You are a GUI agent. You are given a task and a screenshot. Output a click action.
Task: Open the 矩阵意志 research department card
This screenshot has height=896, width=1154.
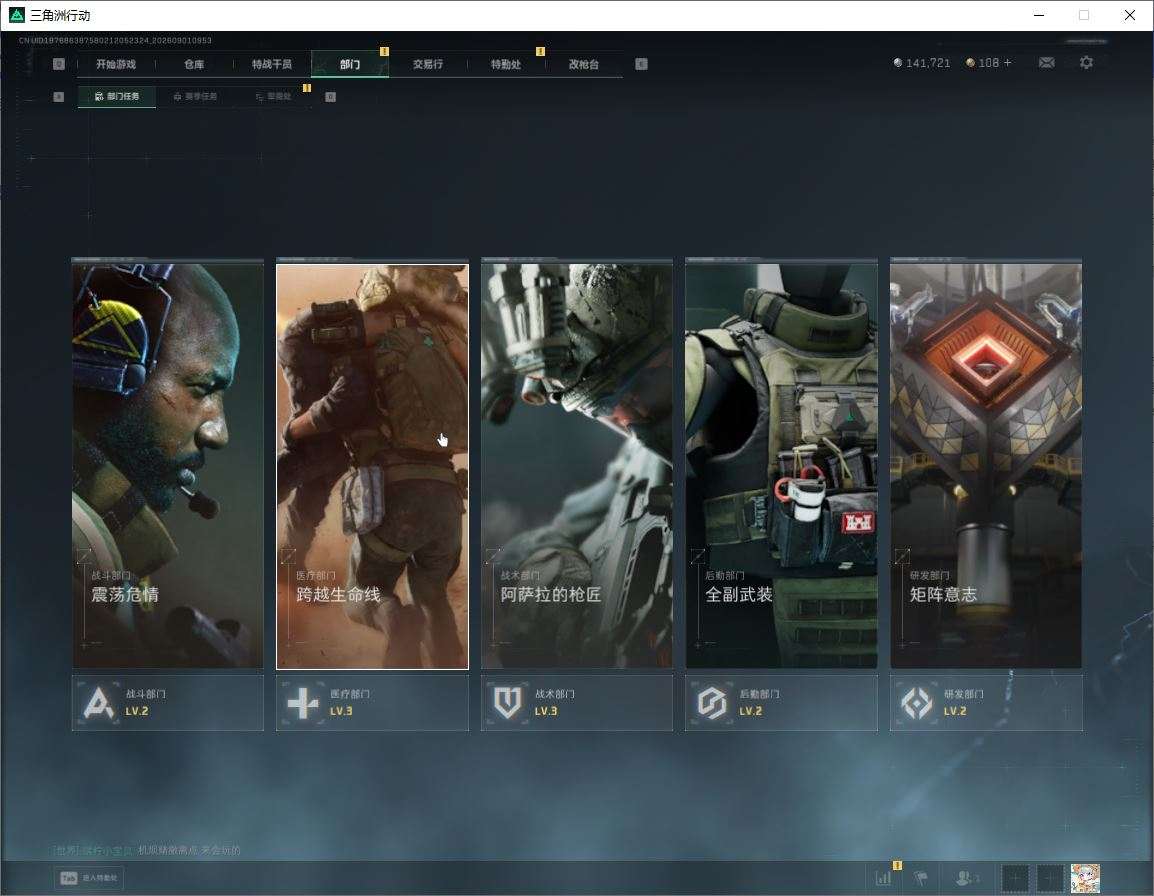(986, 465)
